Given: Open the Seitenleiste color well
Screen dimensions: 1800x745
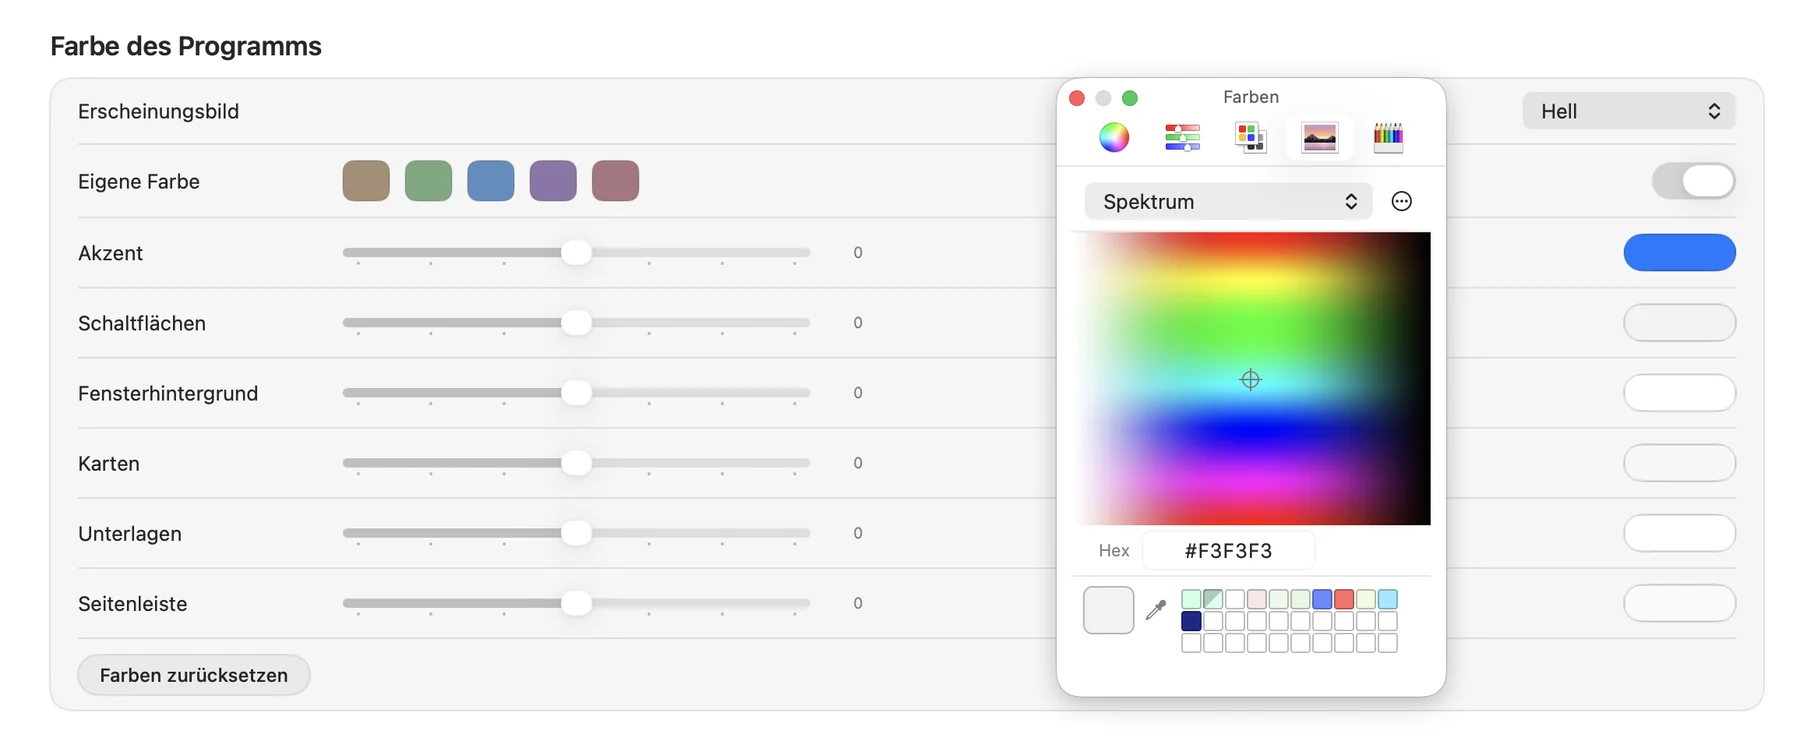Looking at the screenshot, I should [1679, 603].
